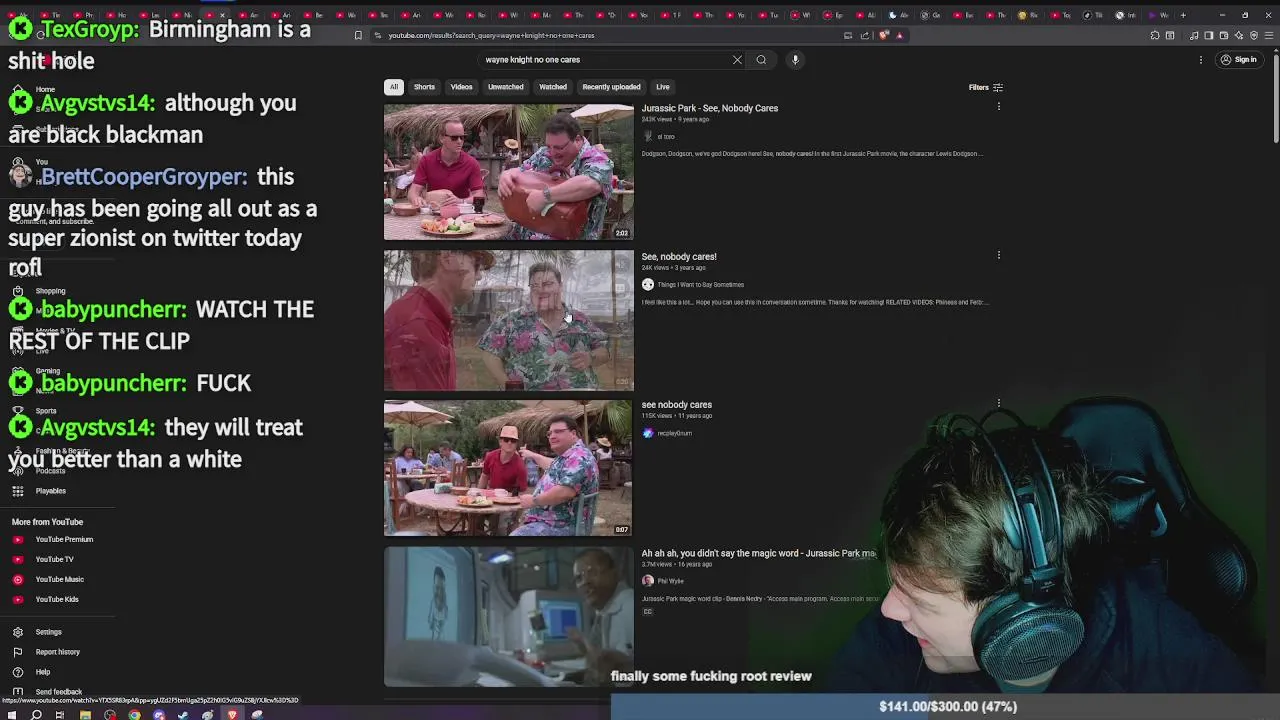Open 'Jurassic Park - See, Nobody Cares' title link
Screen dimensions: 1280x720
click(709, 108)
